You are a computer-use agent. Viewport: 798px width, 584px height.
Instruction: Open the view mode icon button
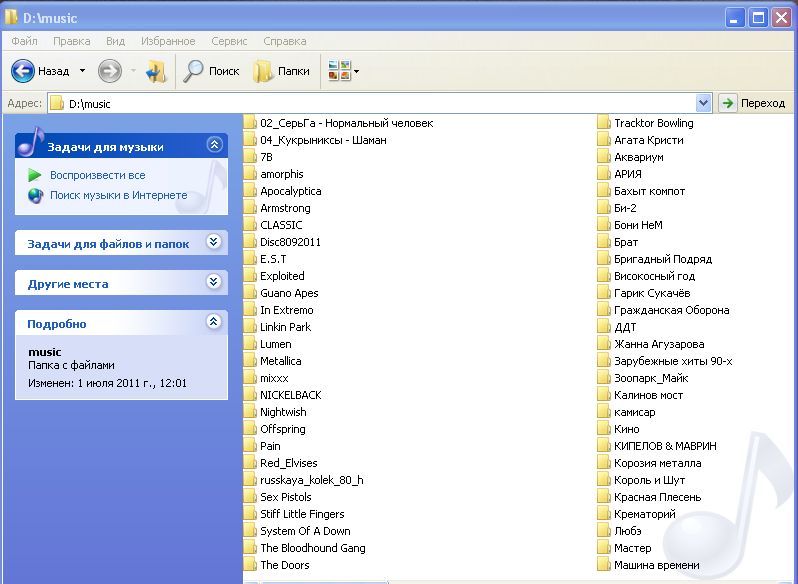(x=339, y=71)
